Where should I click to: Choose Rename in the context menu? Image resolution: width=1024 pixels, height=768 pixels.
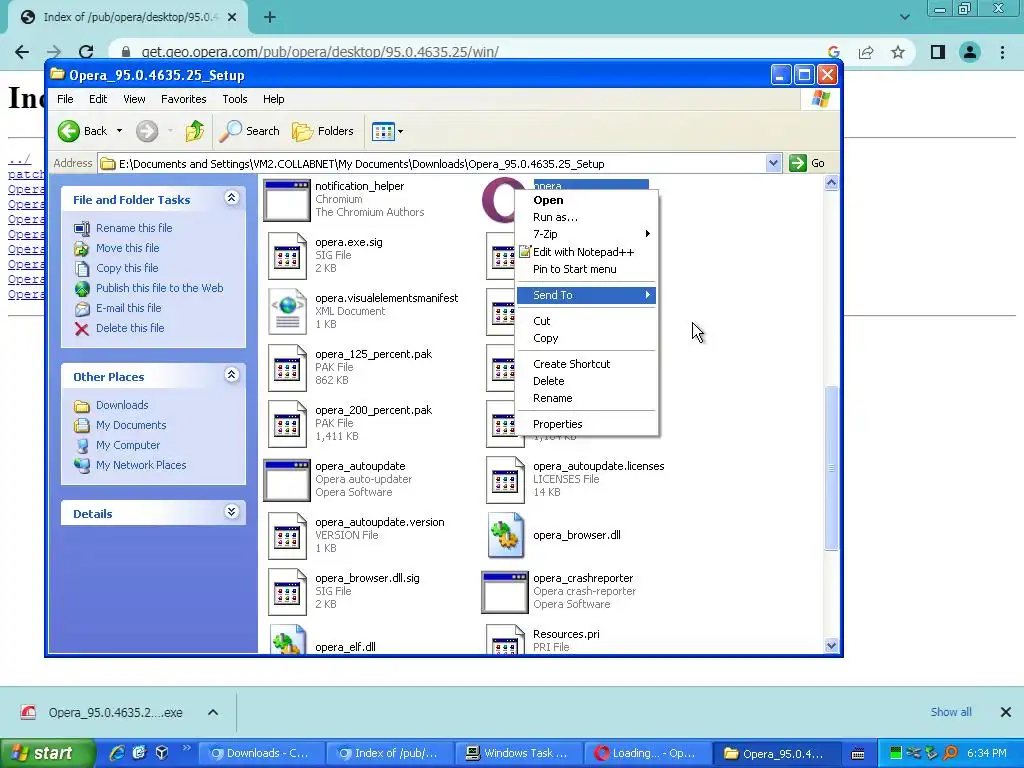(586, 398)
